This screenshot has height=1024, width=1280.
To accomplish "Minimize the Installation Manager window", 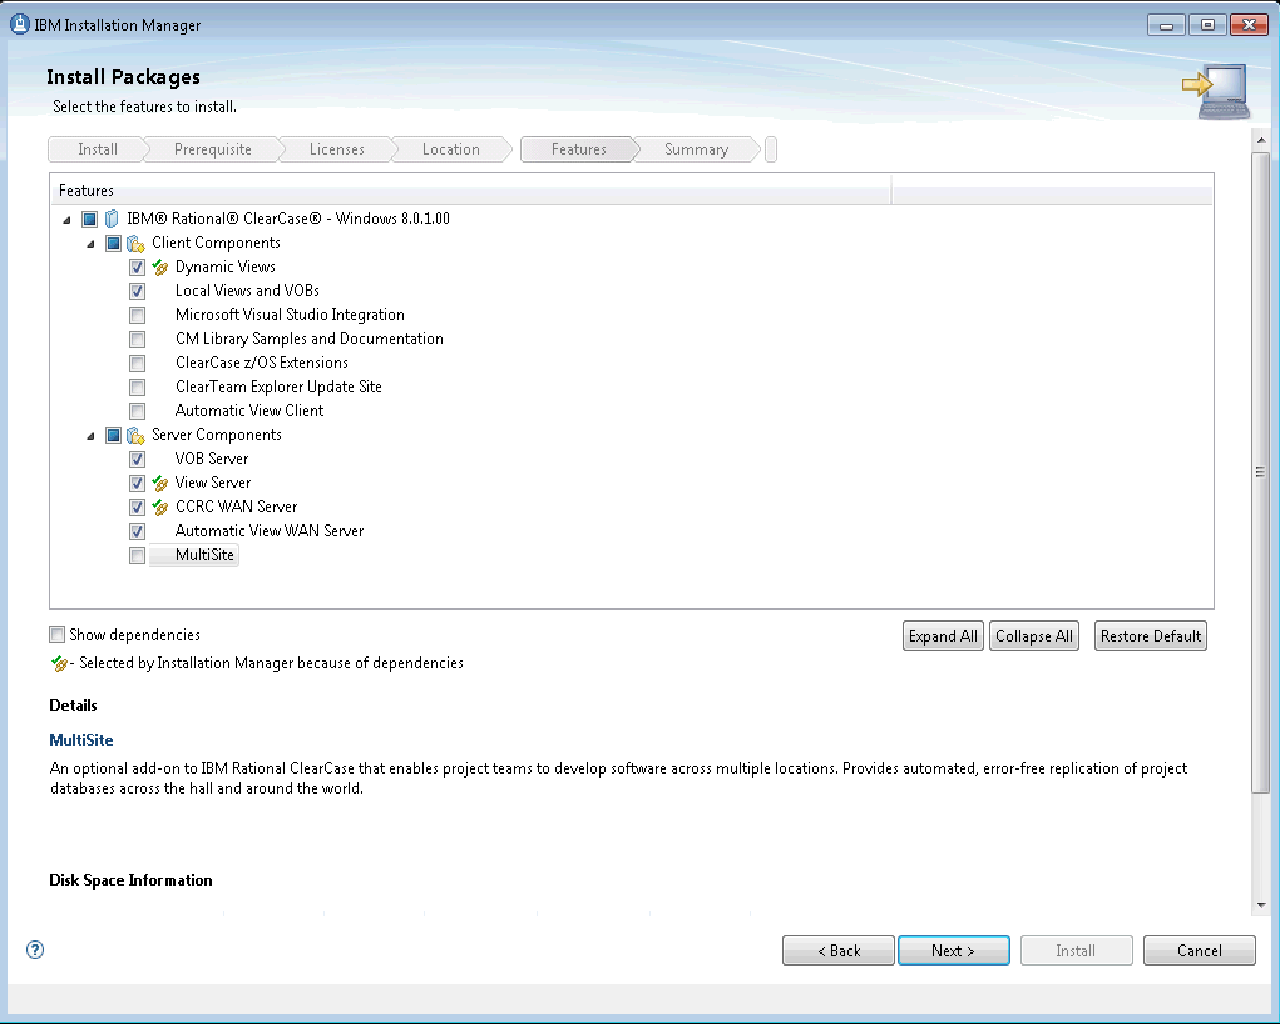I will [1166, 25].
